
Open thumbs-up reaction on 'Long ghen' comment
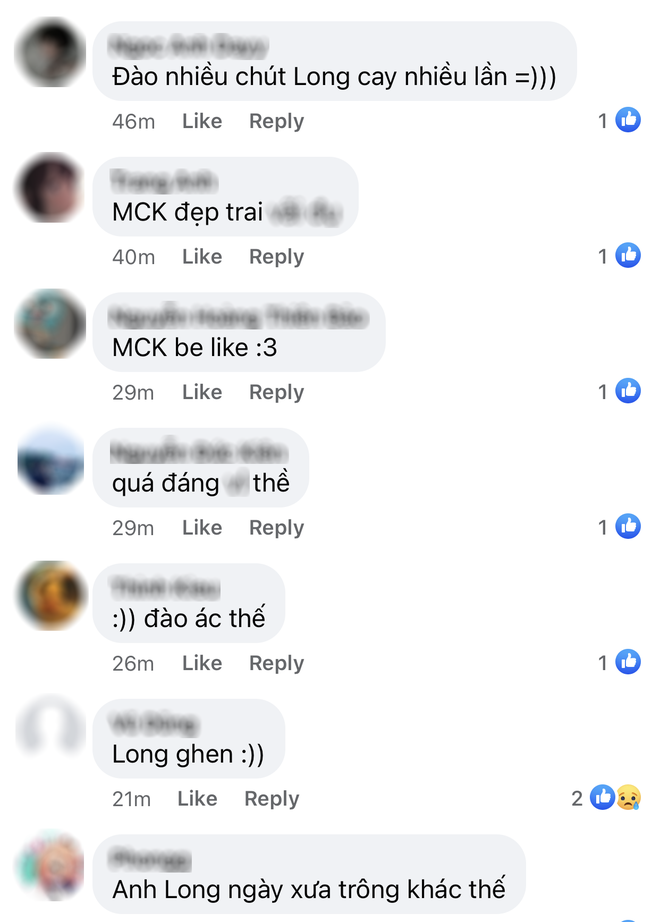[602, 797]
